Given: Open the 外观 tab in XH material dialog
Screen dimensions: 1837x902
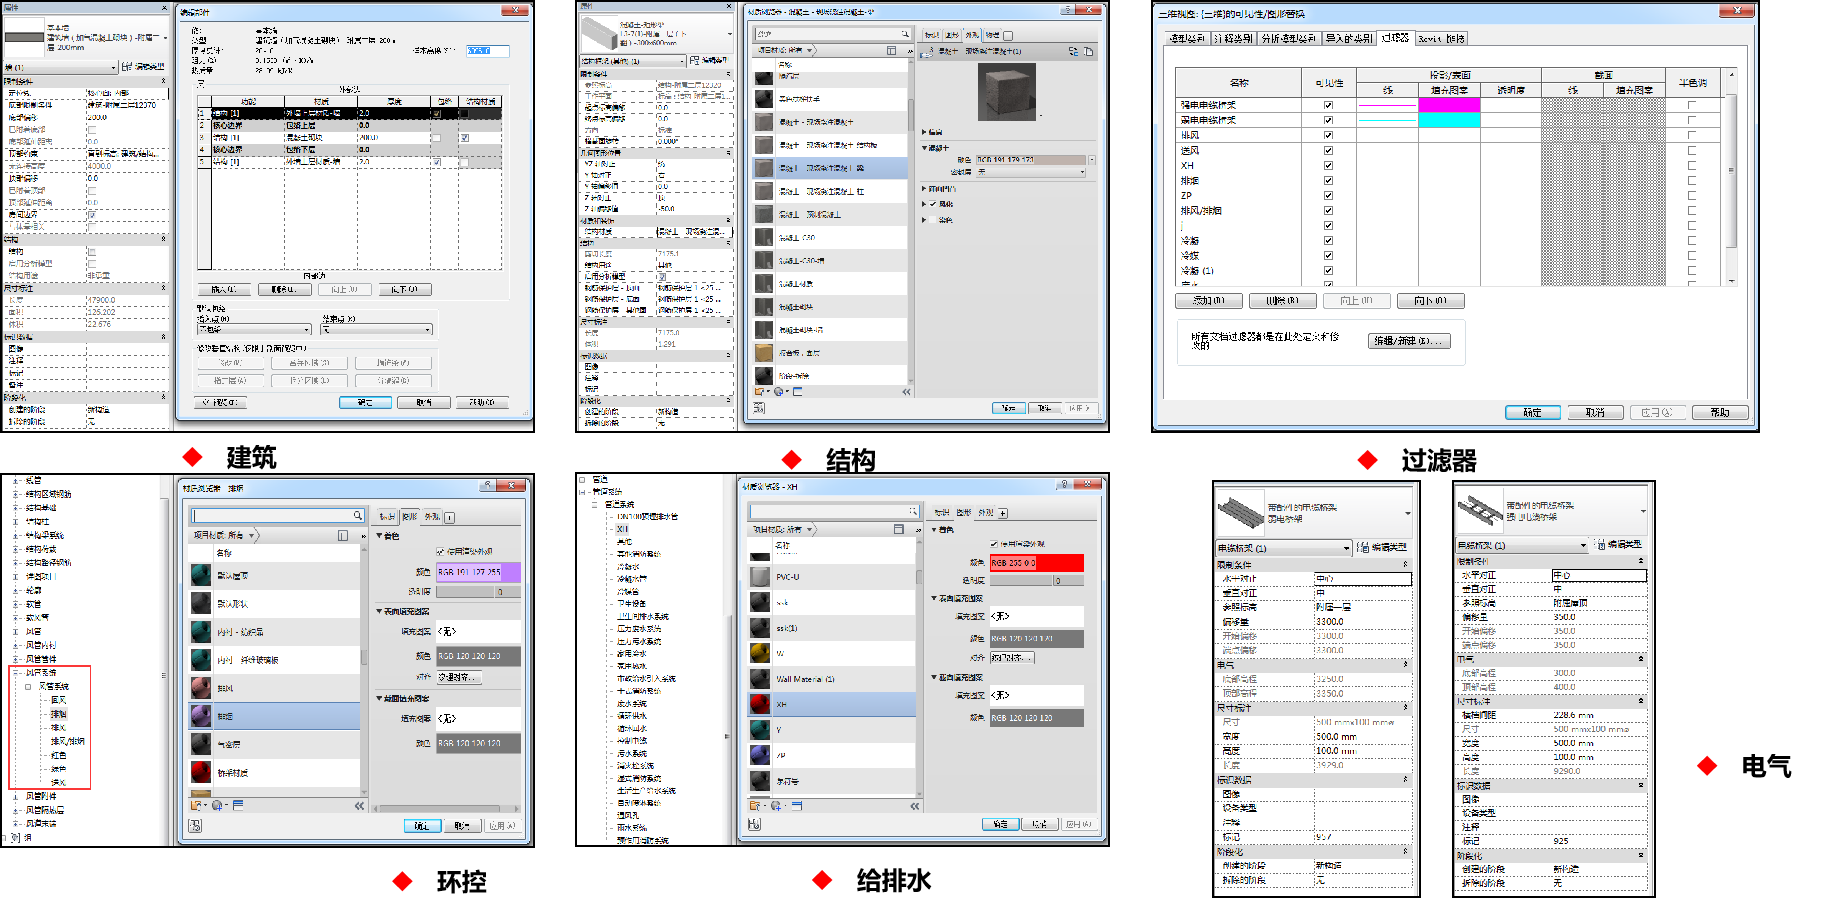Looking at the screenshot, I should 985,513.
